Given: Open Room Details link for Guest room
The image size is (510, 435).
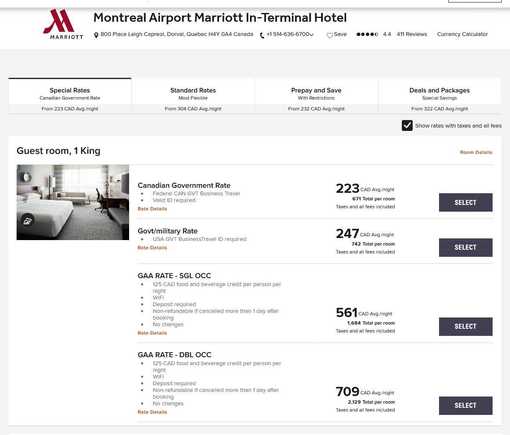Looking at the screenshot, I should (x=476, y=152).
